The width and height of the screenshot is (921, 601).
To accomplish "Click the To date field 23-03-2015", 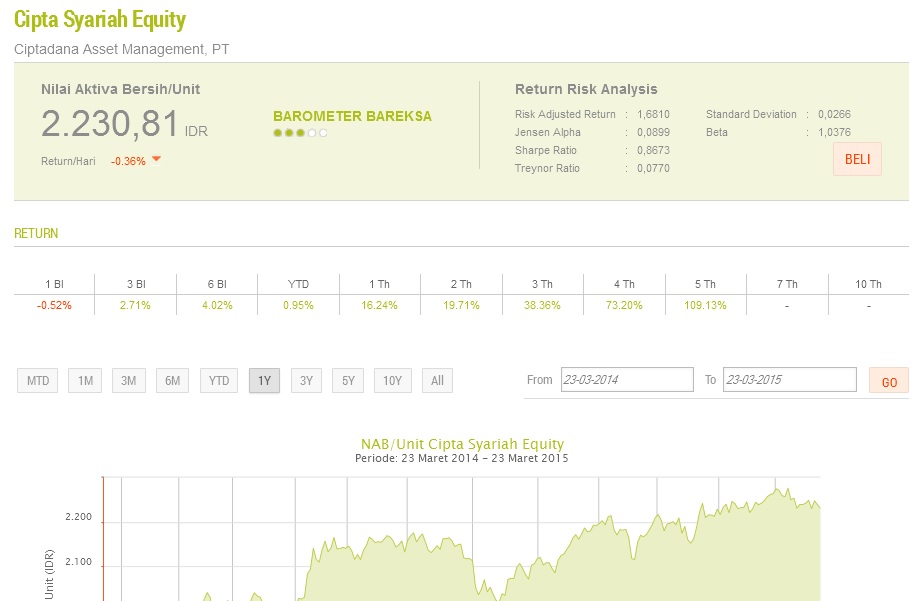I will [789, 380].
